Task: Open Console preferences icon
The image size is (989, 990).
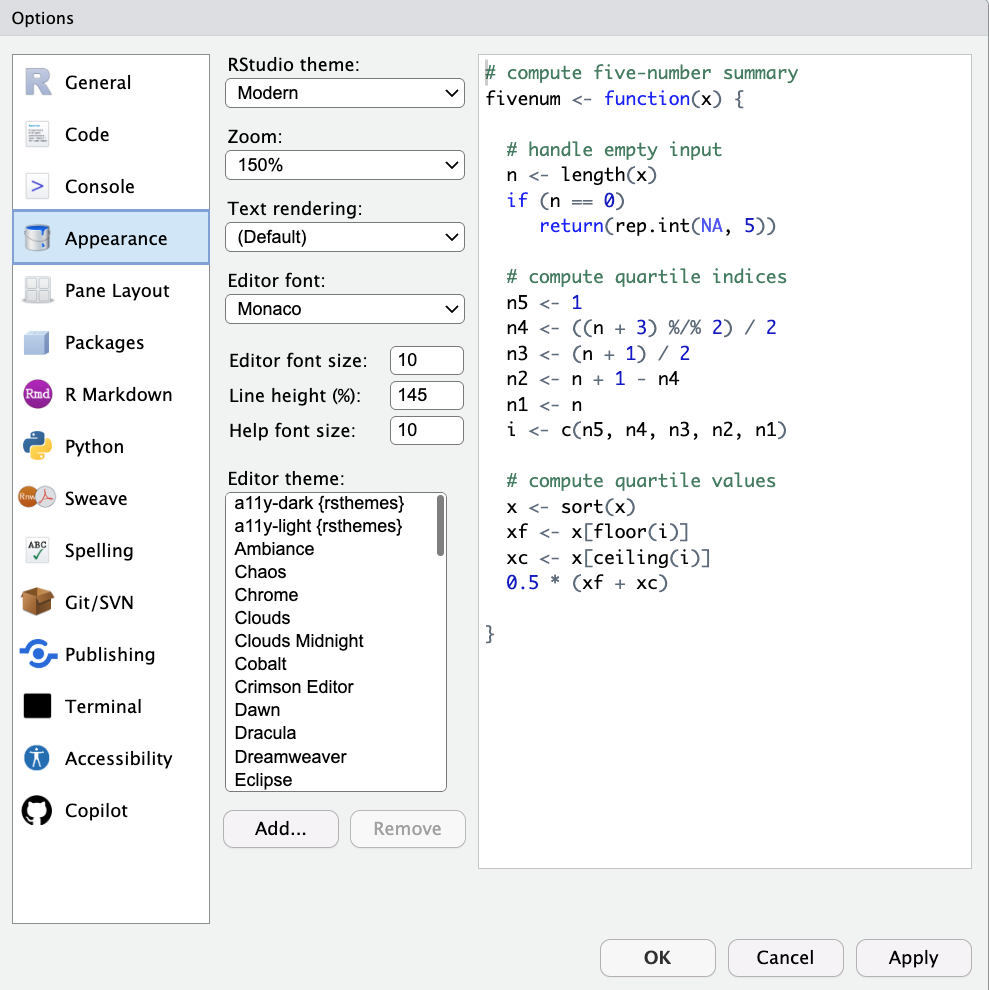Action: point(37,187)
